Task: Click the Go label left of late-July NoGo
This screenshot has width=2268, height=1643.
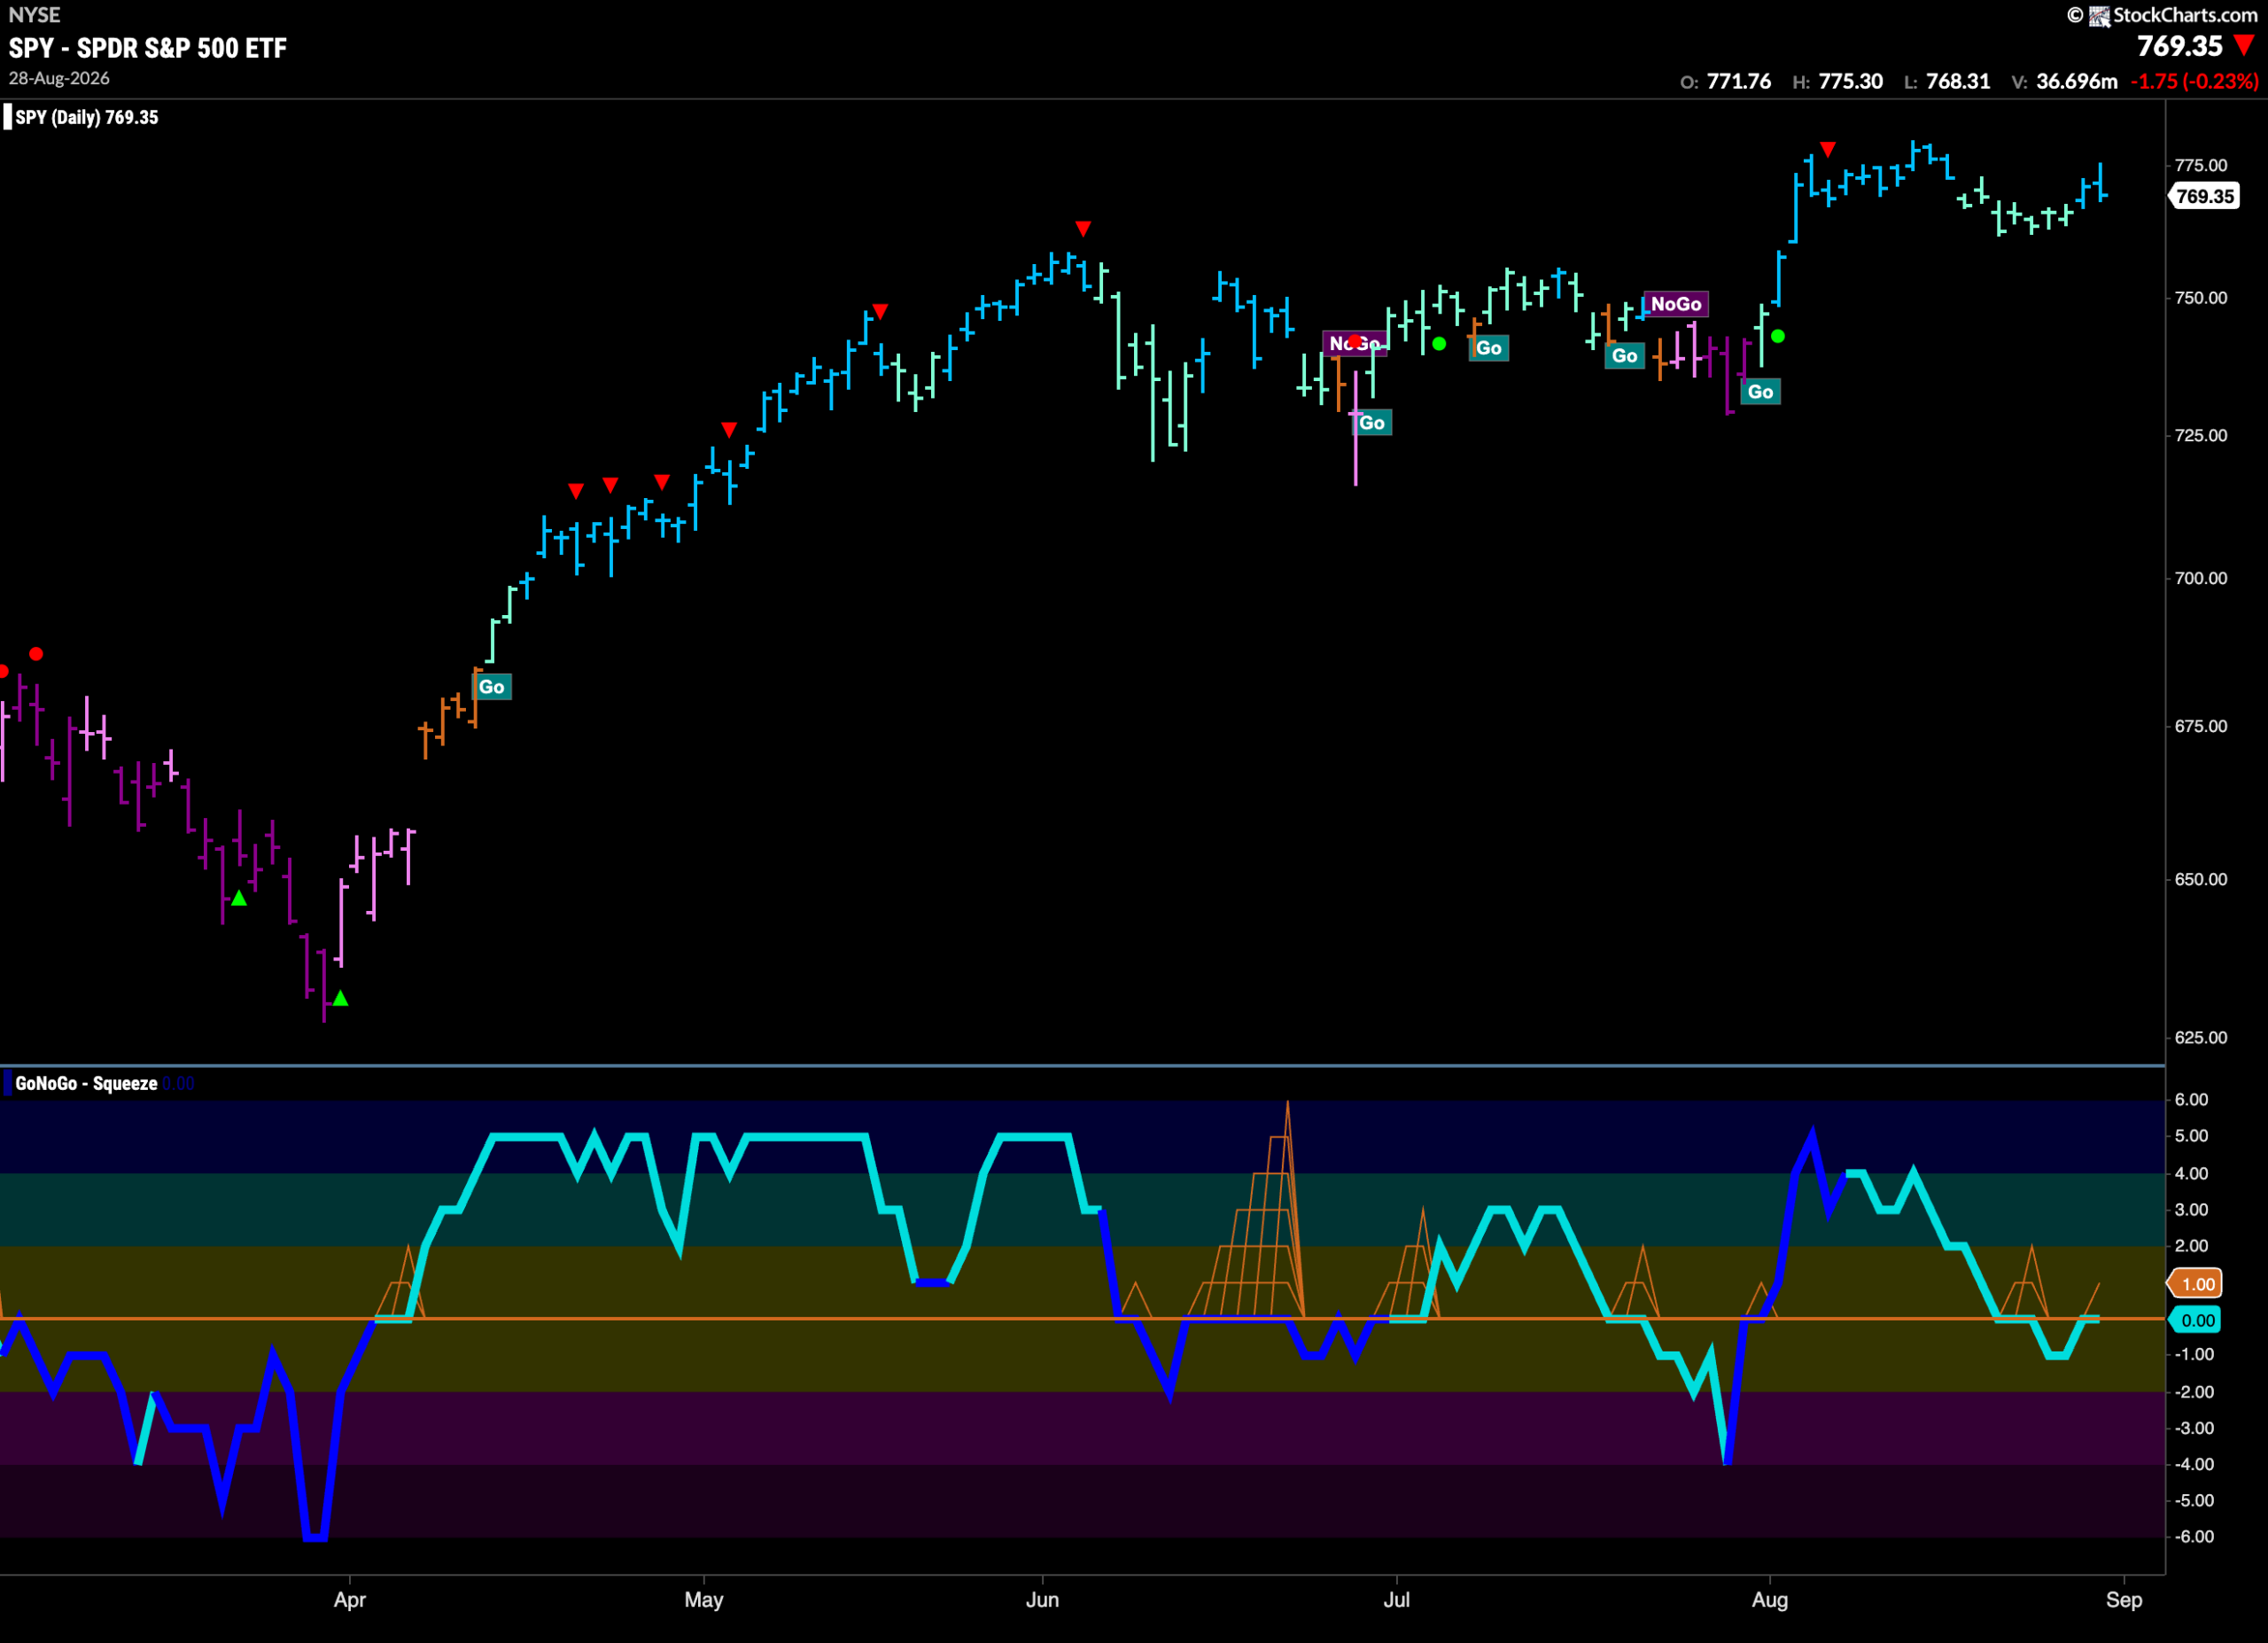Action: click(1624, 356)
